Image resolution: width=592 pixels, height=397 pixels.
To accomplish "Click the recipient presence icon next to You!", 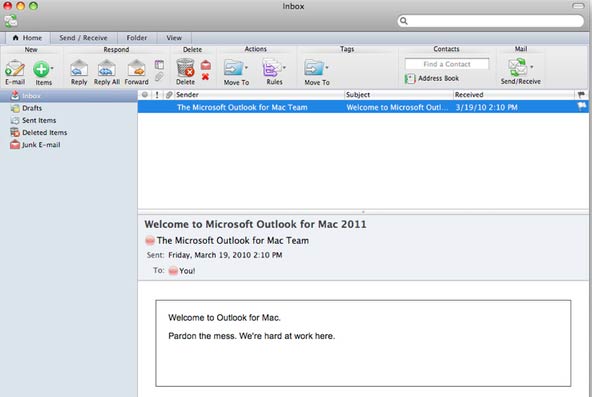I will pos(173,271).
